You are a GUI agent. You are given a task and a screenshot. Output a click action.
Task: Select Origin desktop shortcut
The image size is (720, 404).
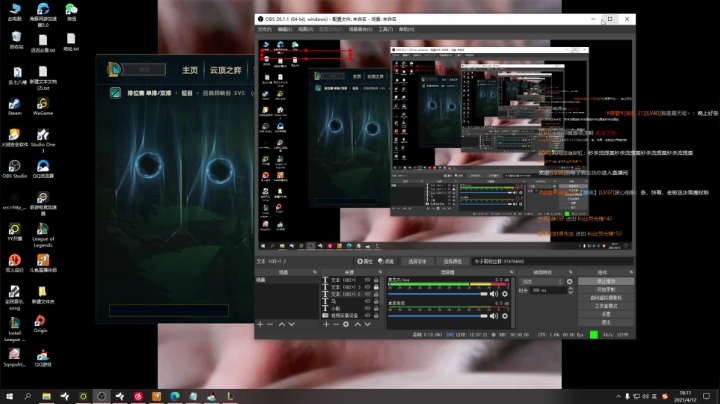40,324
